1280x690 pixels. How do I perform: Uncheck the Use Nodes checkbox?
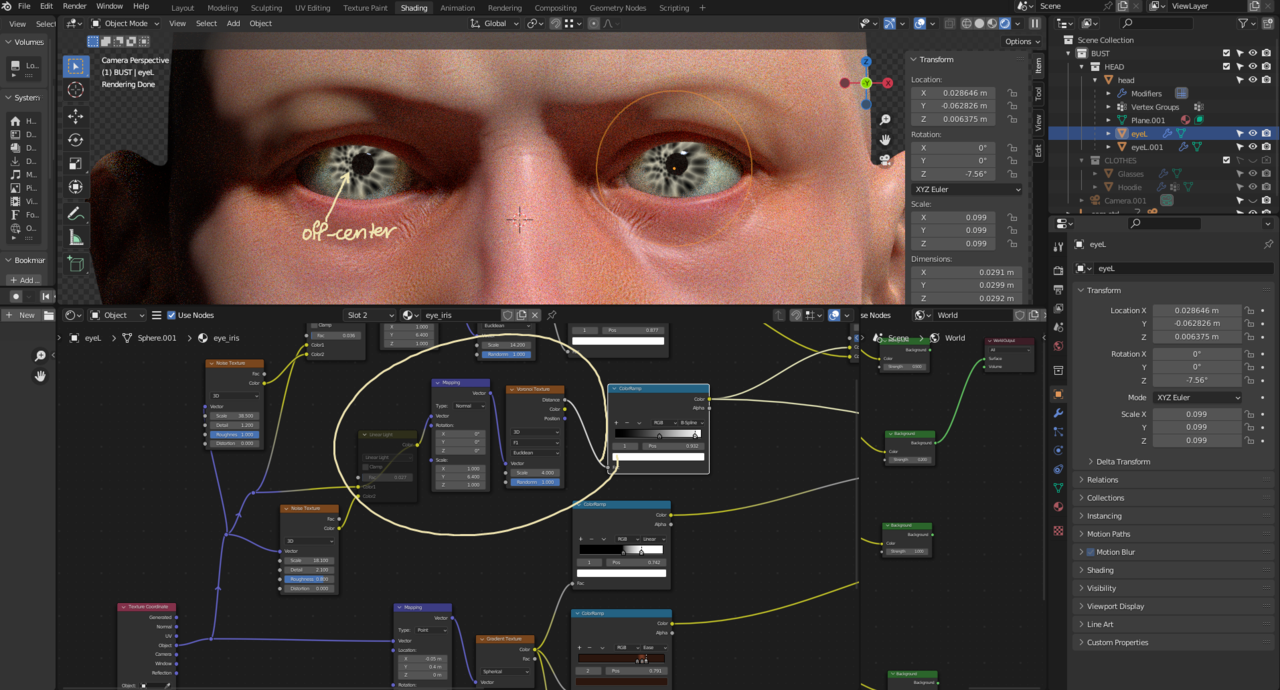[171, 315]
